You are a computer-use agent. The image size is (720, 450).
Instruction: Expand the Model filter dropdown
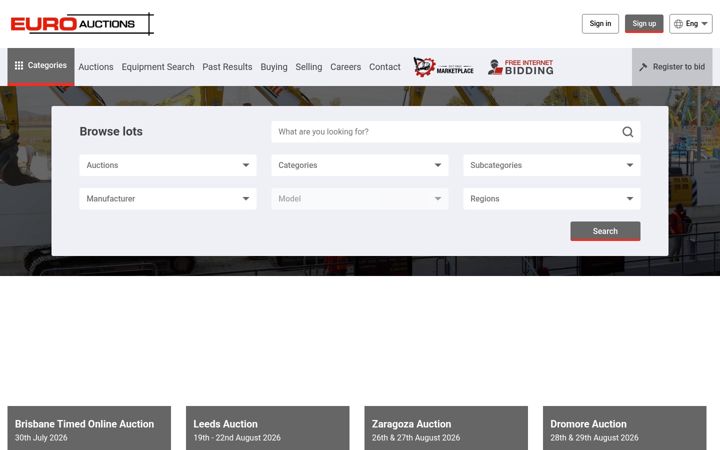pos(360,199)
